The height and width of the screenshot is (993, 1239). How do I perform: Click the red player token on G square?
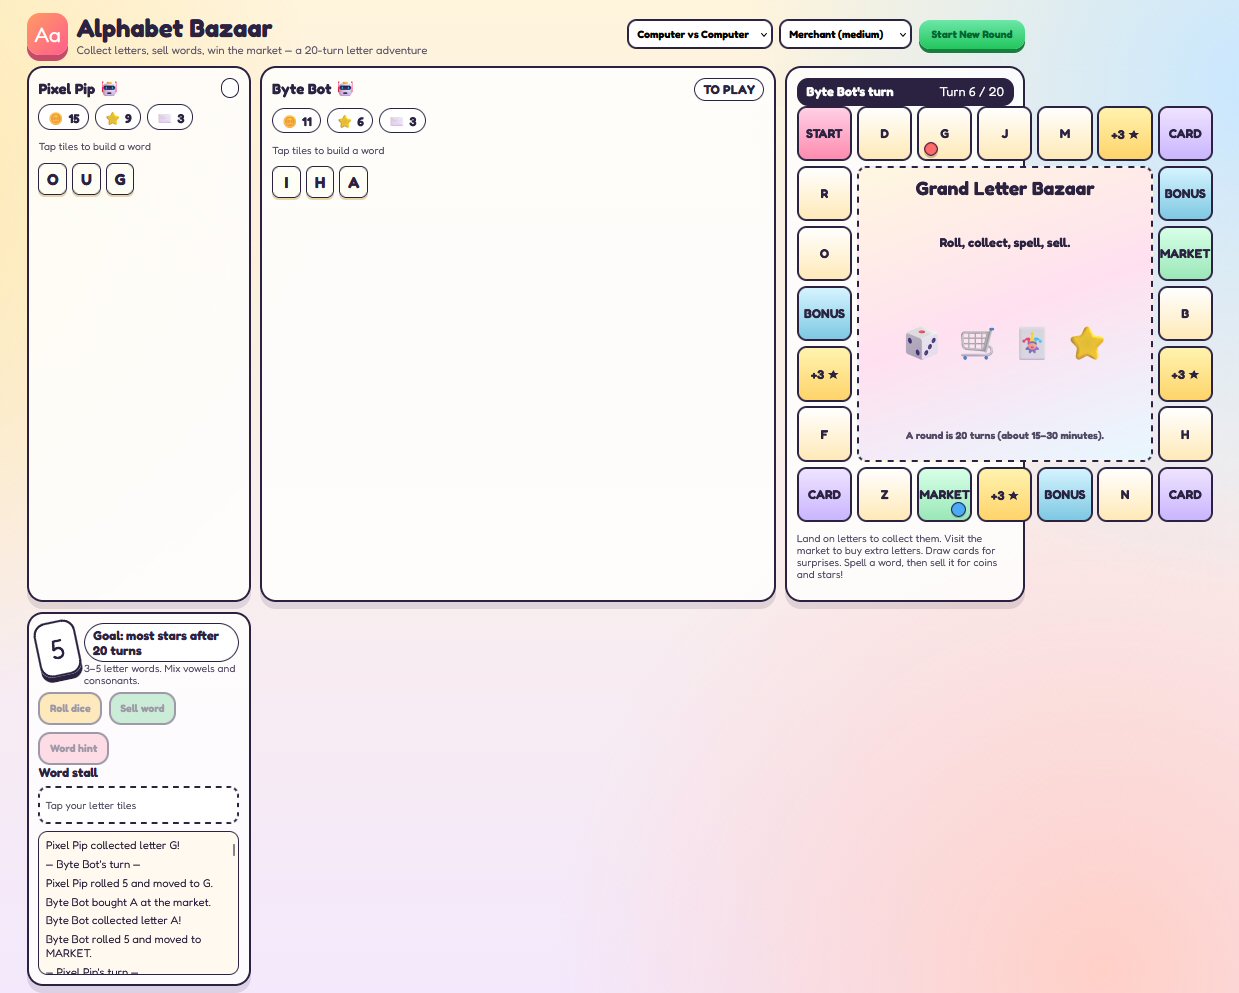[931, 149]
